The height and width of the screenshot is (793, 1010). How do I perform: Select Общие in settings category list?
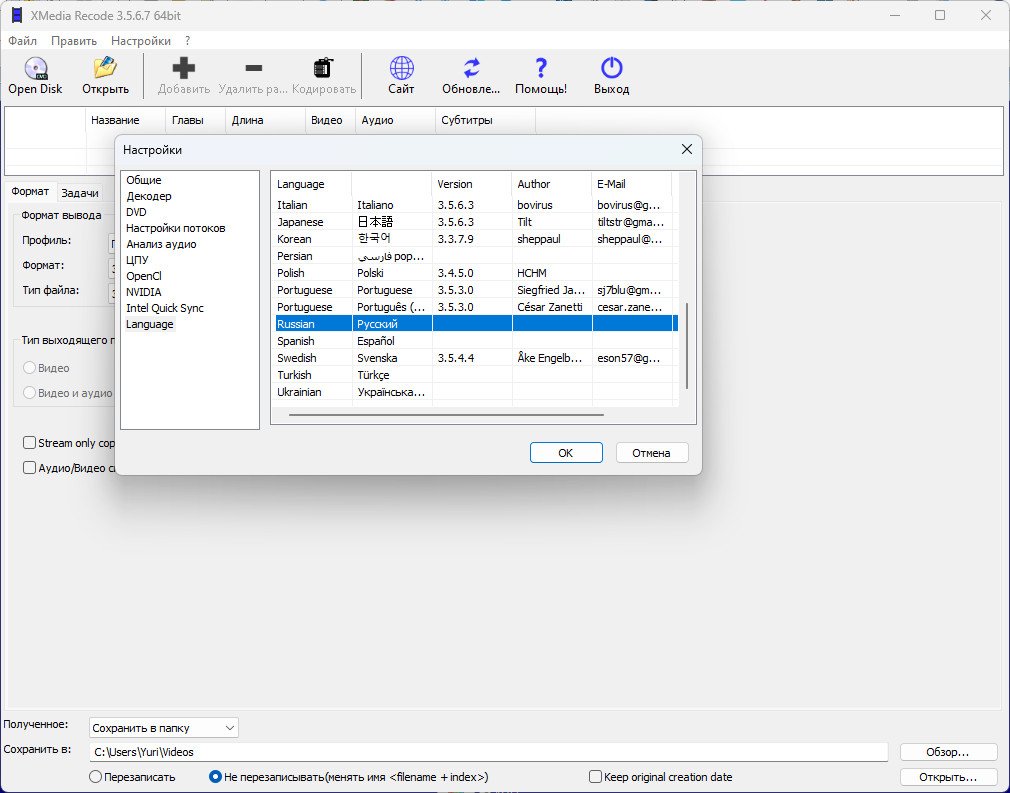click(144, 180)
